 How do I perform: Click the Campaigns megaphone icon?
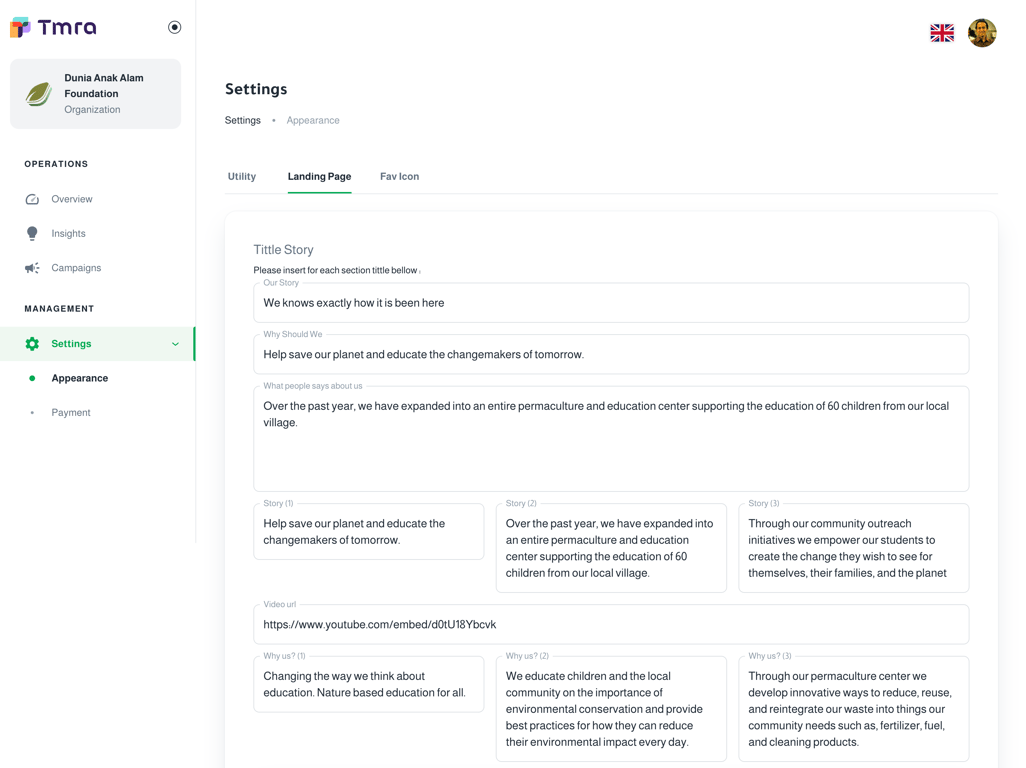(32, 268)
